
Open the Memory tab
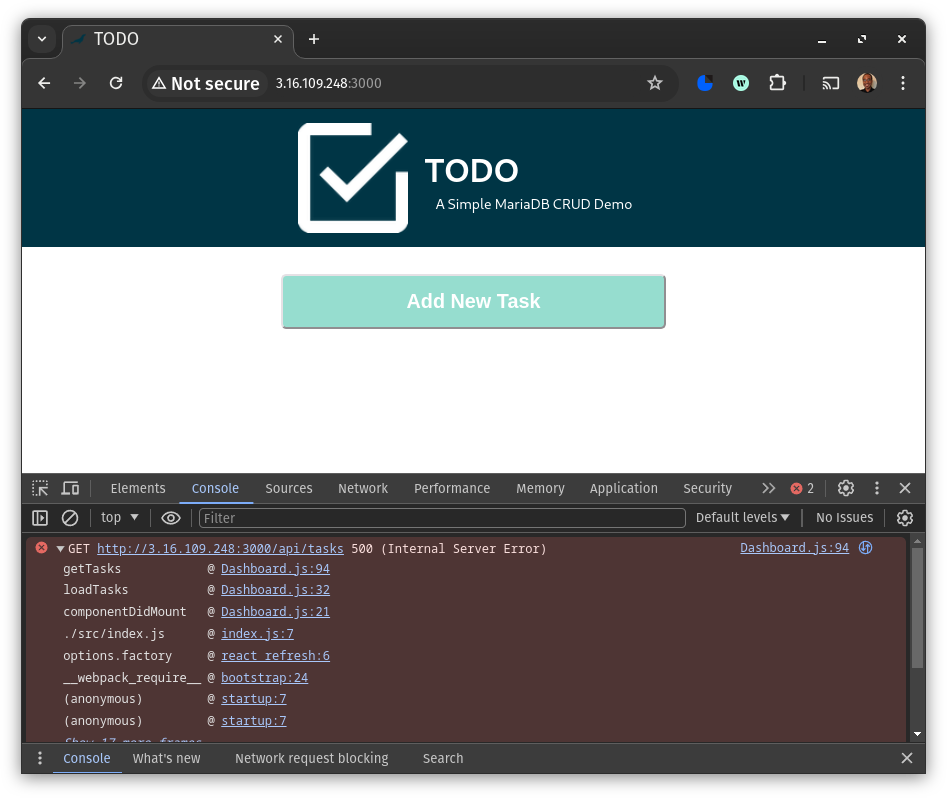(540, 488)
